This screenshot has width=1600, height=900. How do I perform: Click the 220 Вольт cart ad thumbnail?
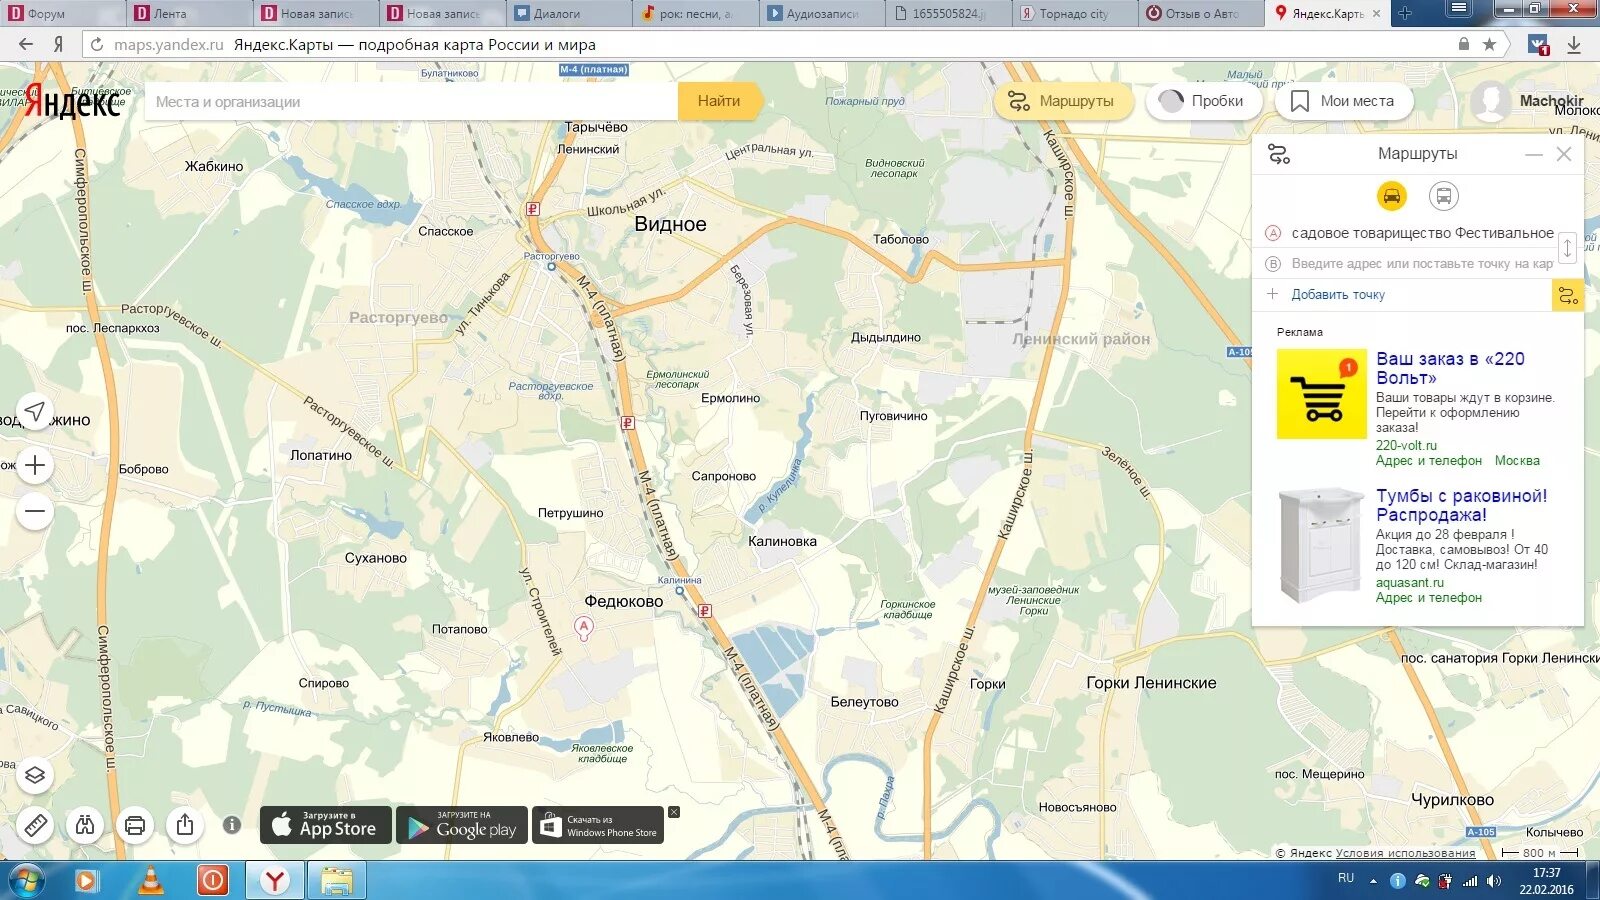coord(1321,394)
